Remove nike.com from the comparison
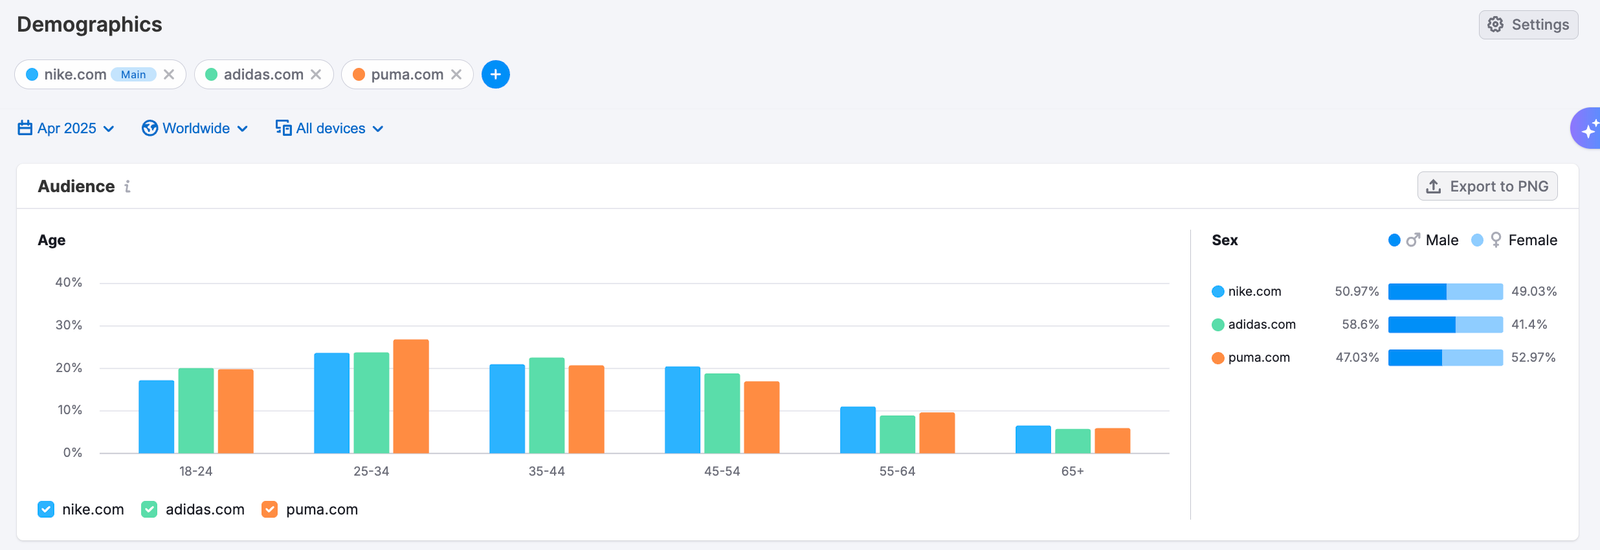1600x550 pixels. click(169, 74)
